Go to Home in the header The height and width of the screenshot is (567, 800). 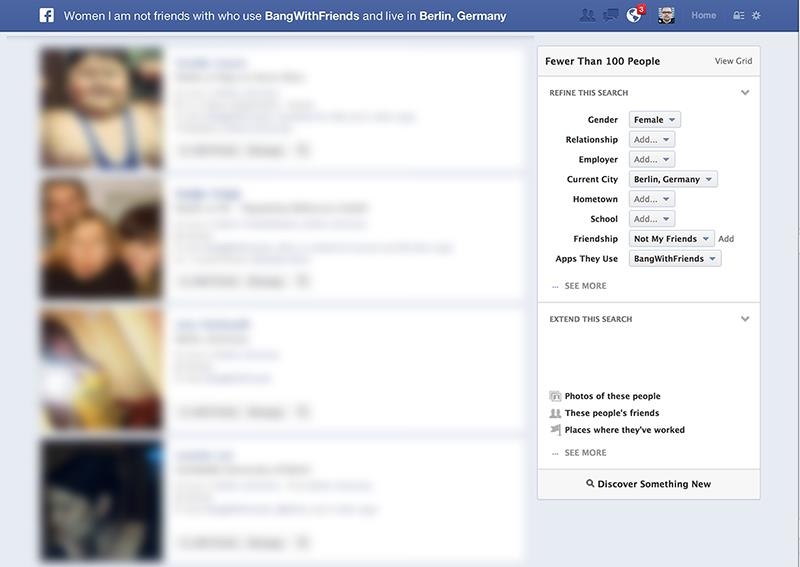point(704,15)
